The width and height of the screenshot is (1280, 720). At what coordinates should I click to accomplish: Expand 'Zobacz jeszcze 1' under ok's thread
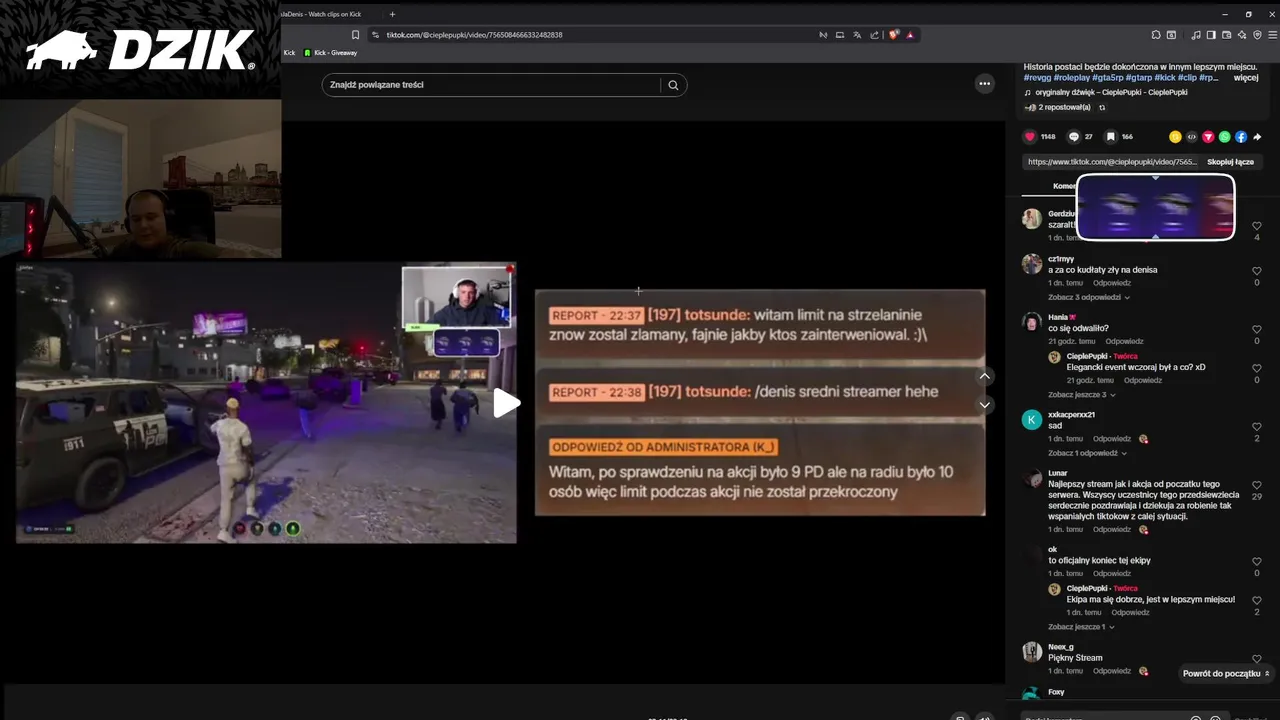[x=1081, y=627]
